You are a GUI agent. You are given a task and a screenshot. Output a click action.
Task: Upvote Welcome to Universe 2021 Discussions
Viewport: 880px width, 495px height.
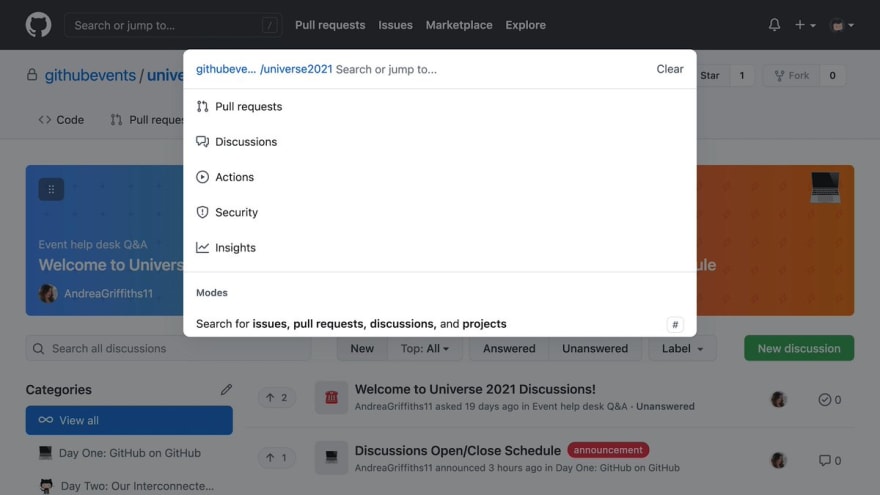click(277, 397)
